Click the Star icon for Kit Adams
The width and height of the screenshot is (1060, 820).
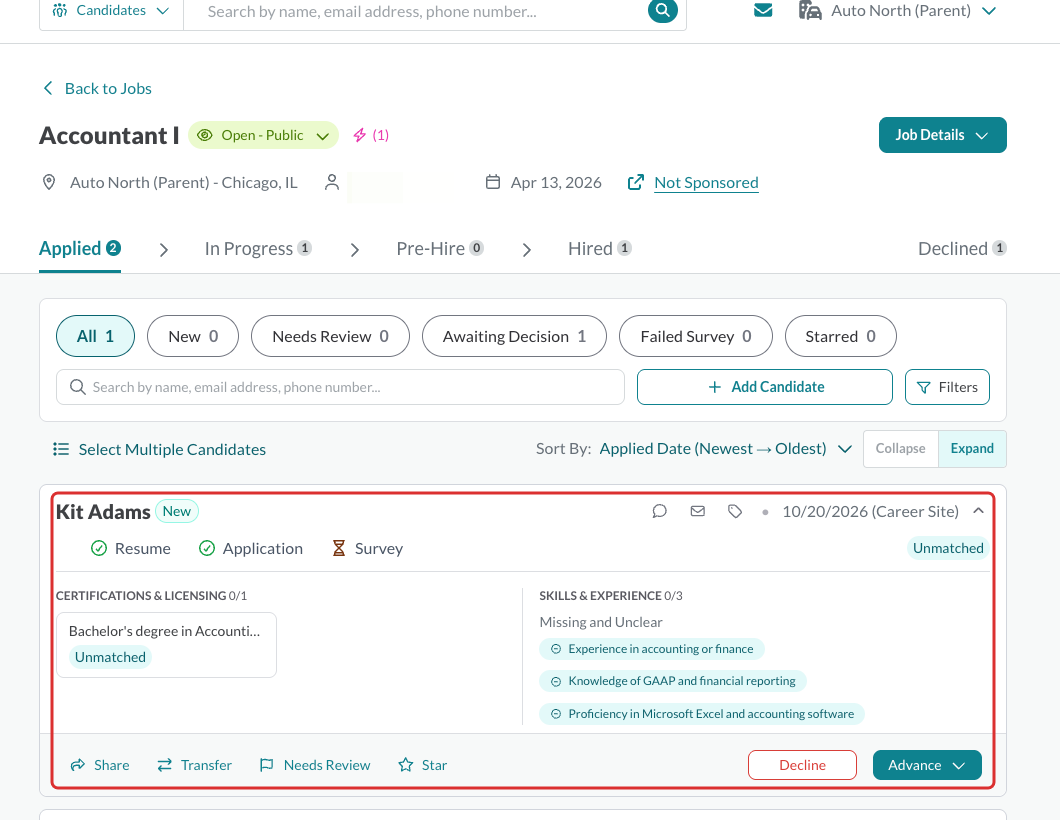click(x=406, y=765)
